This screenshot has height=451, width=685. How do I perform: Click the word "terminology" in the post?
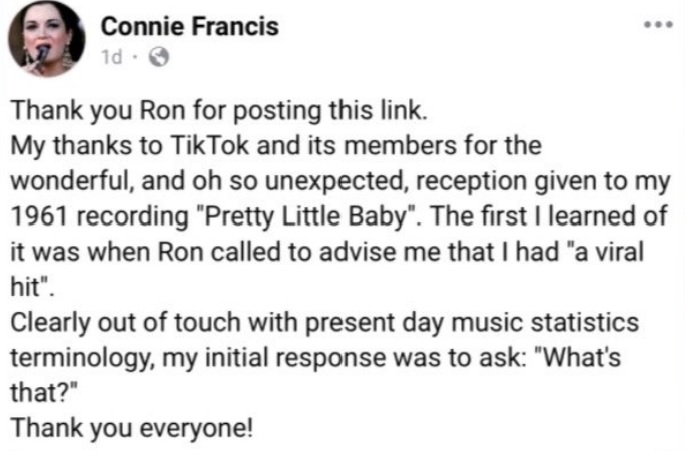point(81,358)
